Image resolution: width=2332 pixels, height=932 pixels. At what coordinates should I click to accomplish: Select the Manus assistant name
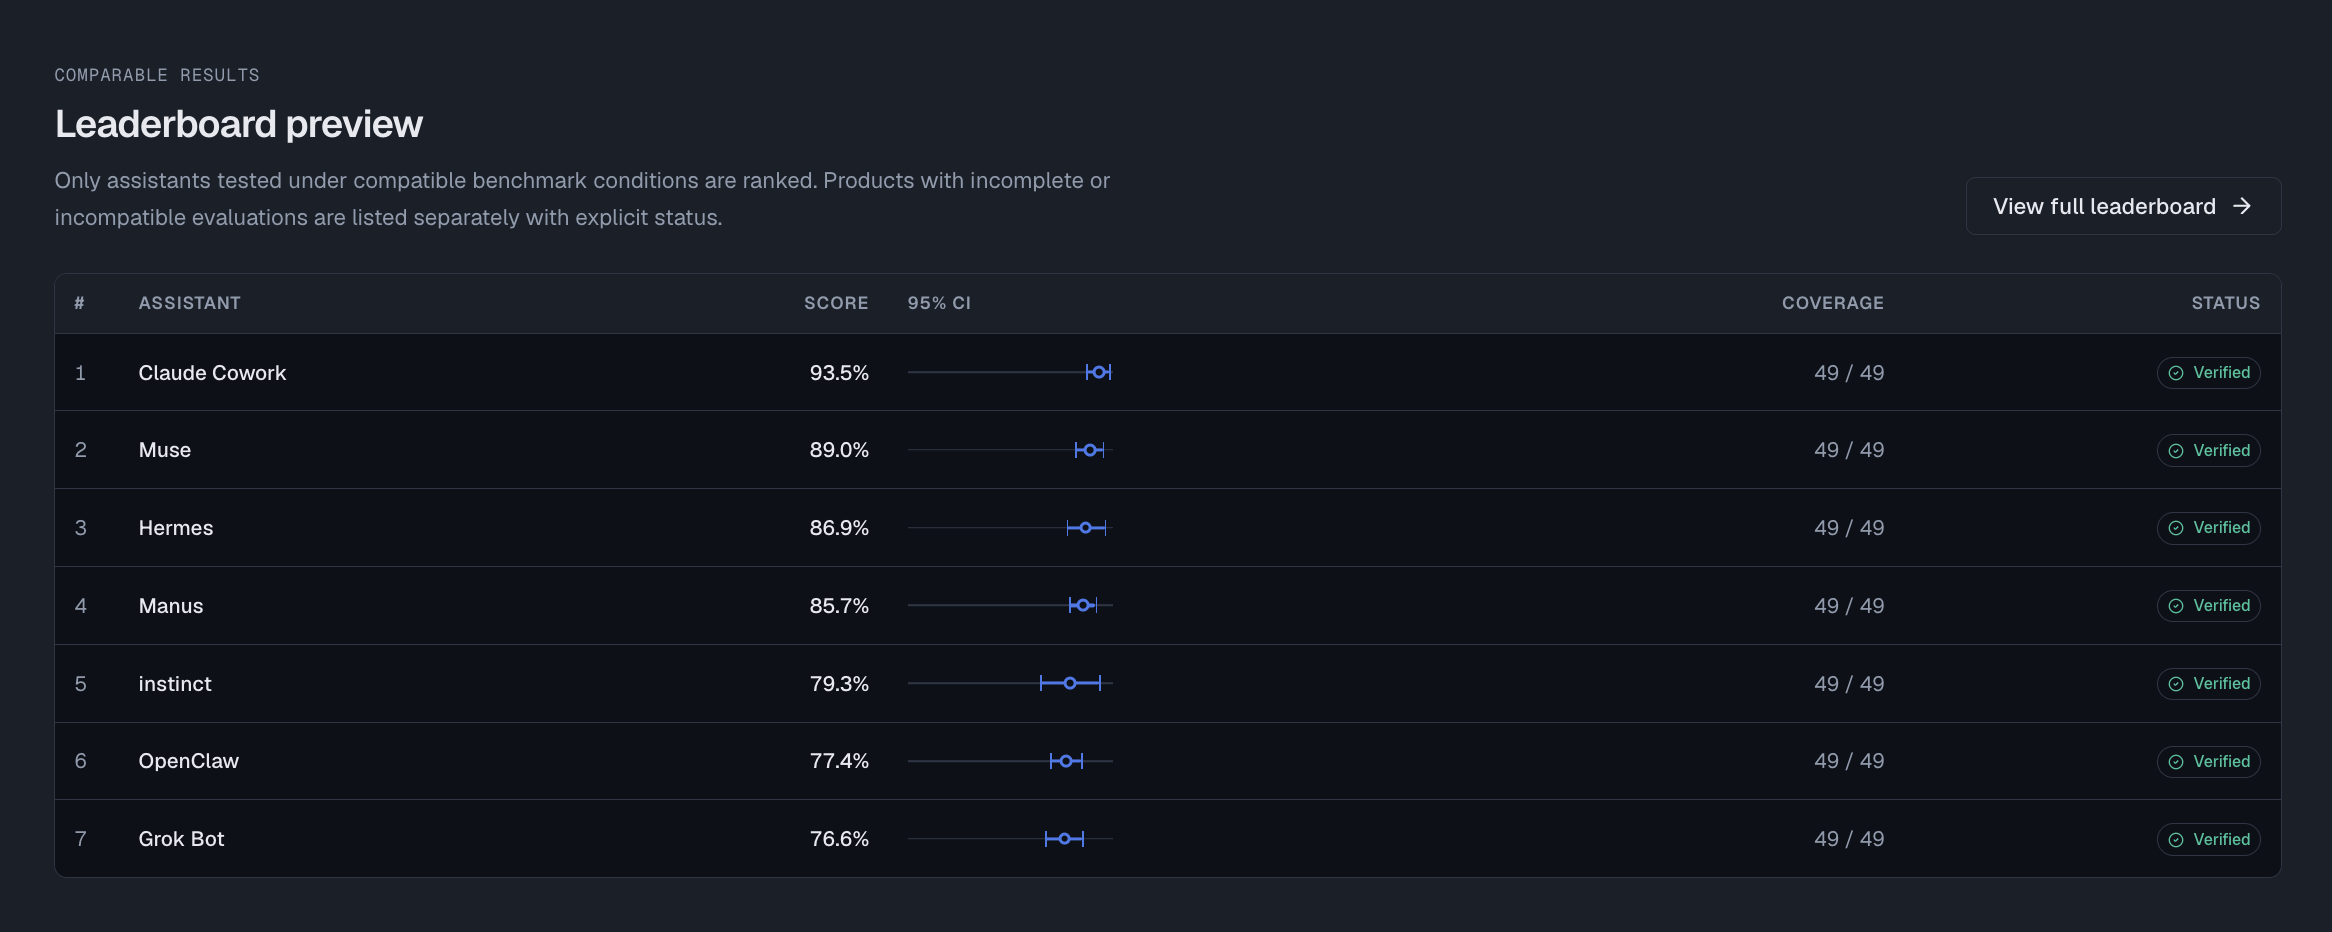click(171, 606)
